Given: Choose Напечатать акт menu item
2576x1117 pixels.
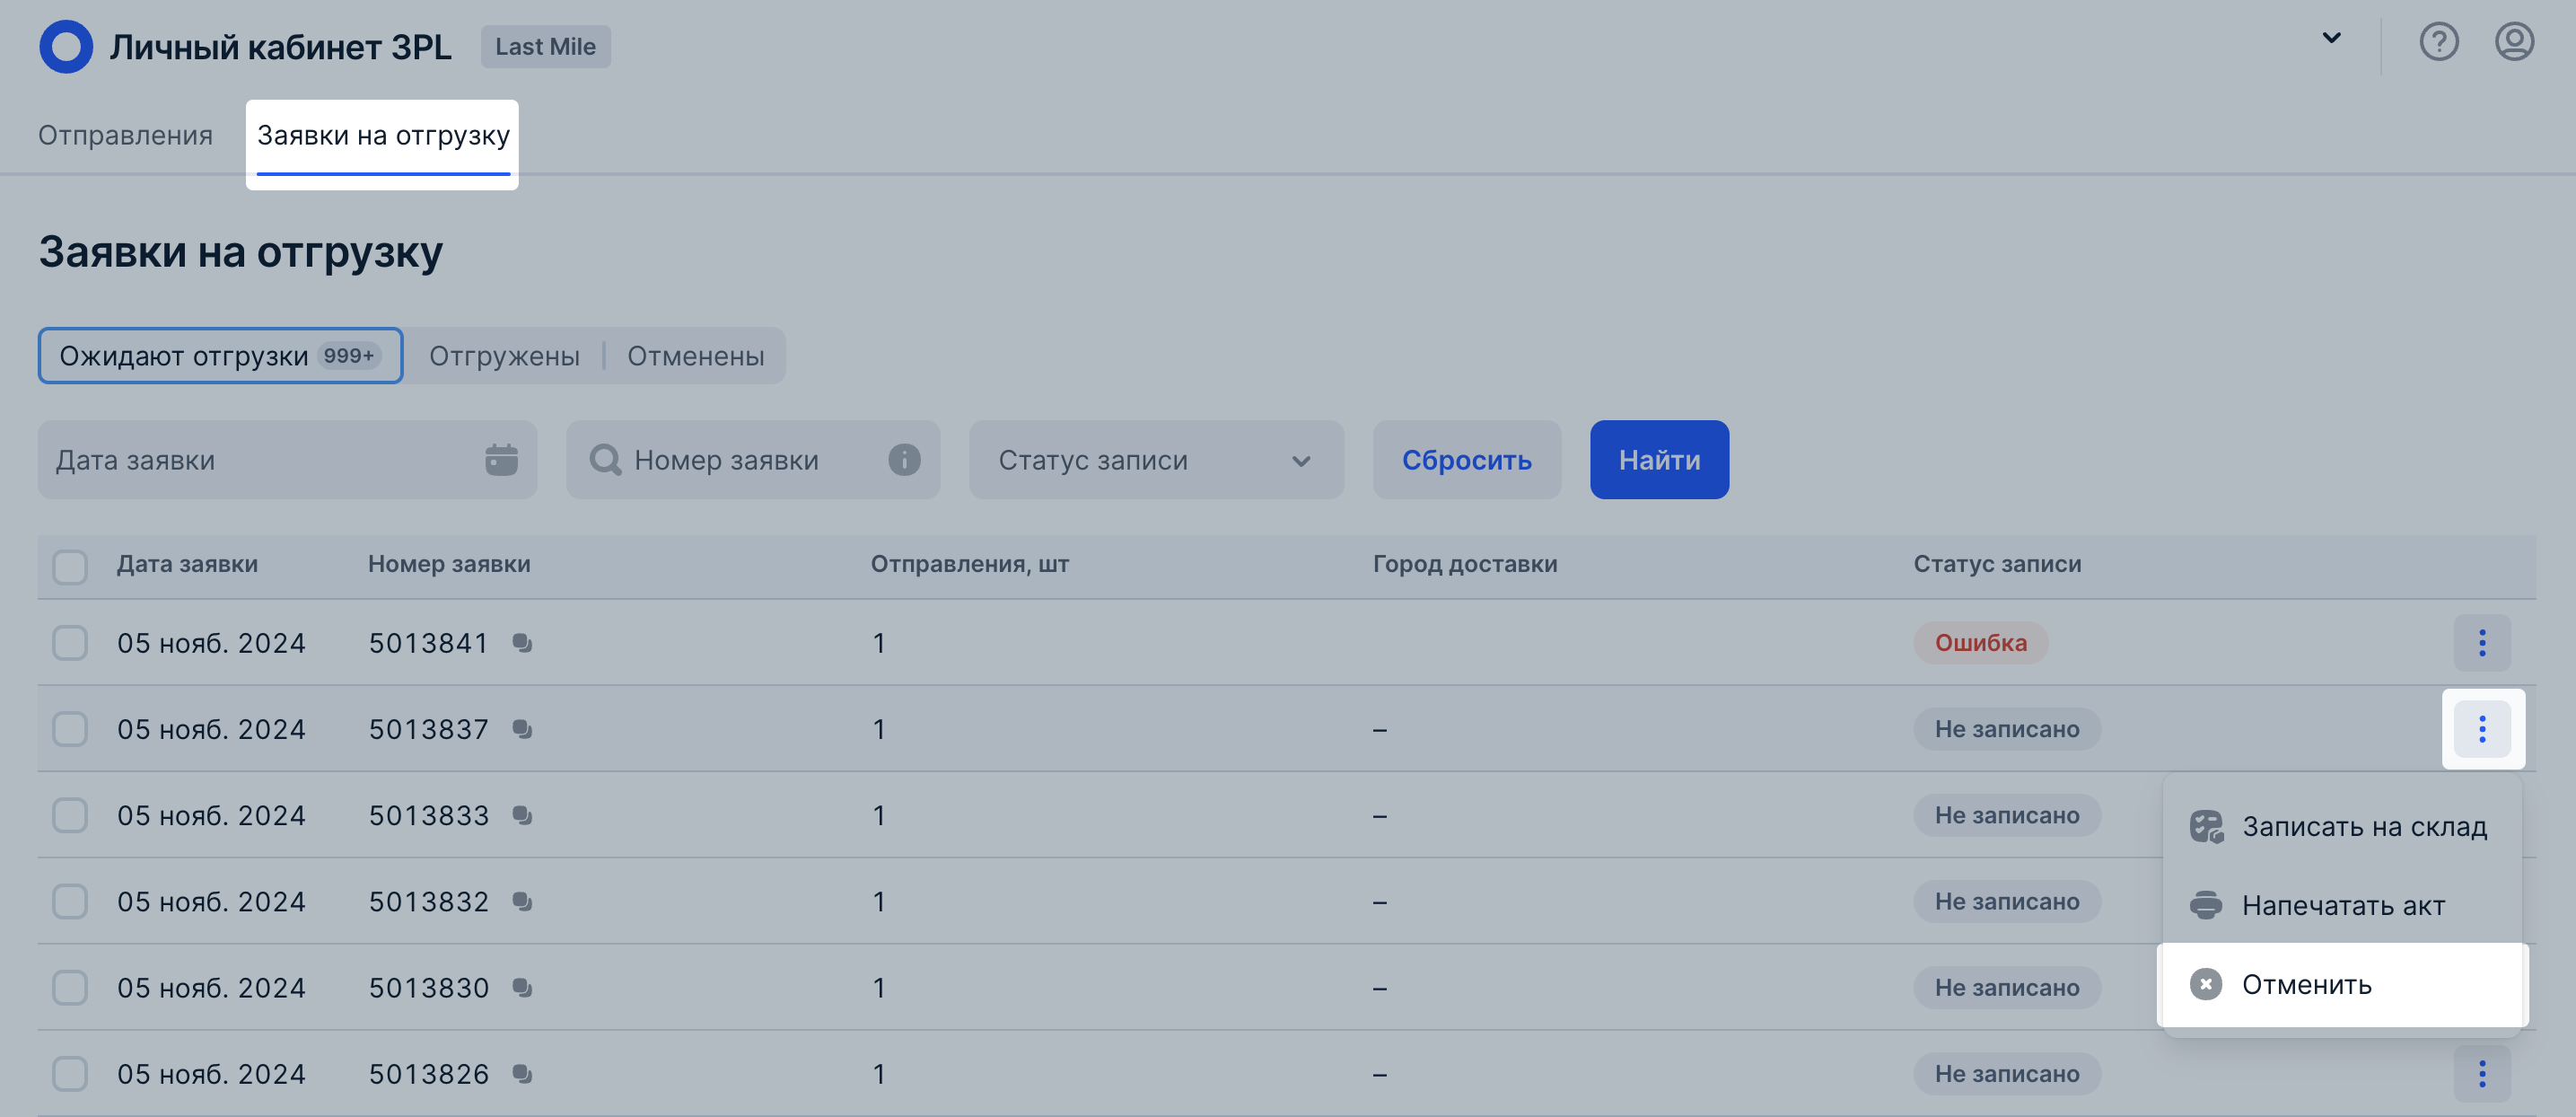Looking at the screenshot, I should coord(2342,905).
